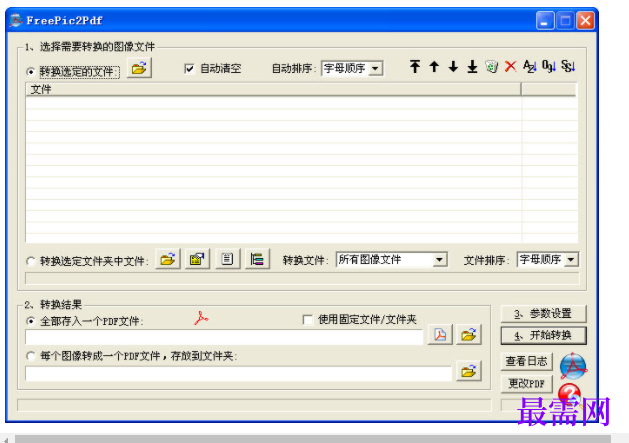Browse for folder to convert
Screen dimensions: 629x443
[168, 259]
